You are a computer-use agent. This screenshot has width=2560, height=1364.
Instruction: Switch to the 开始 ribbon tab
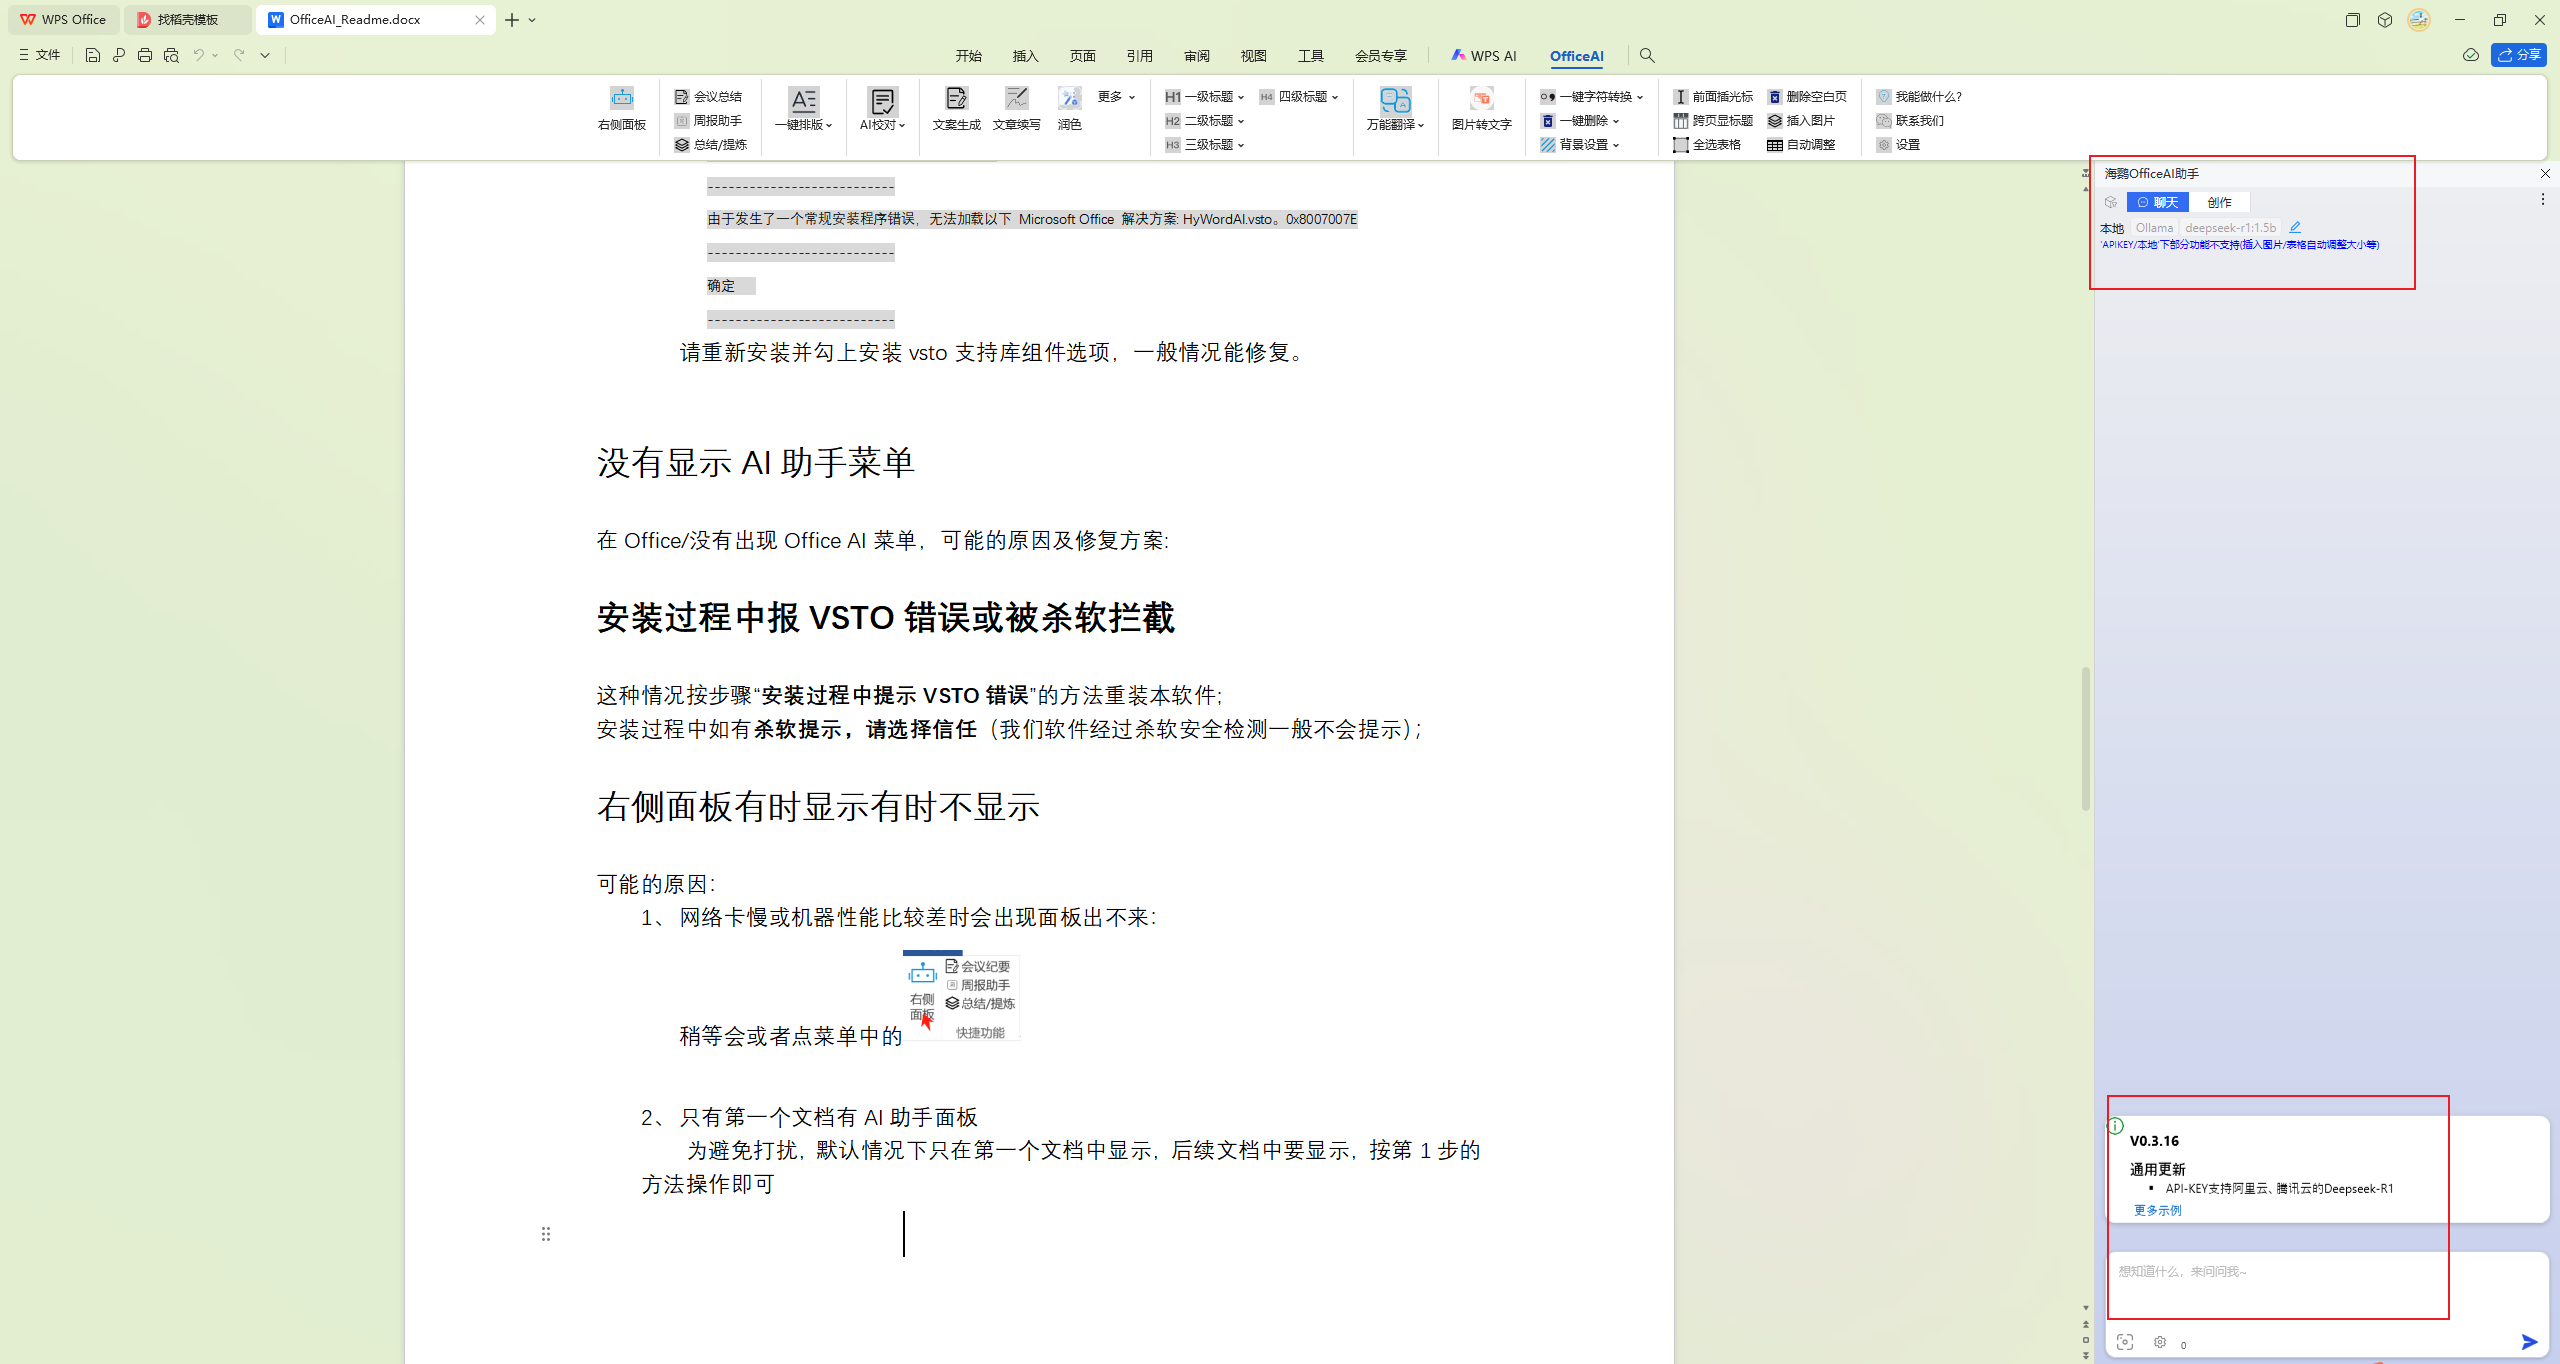[x=967, y=56]
